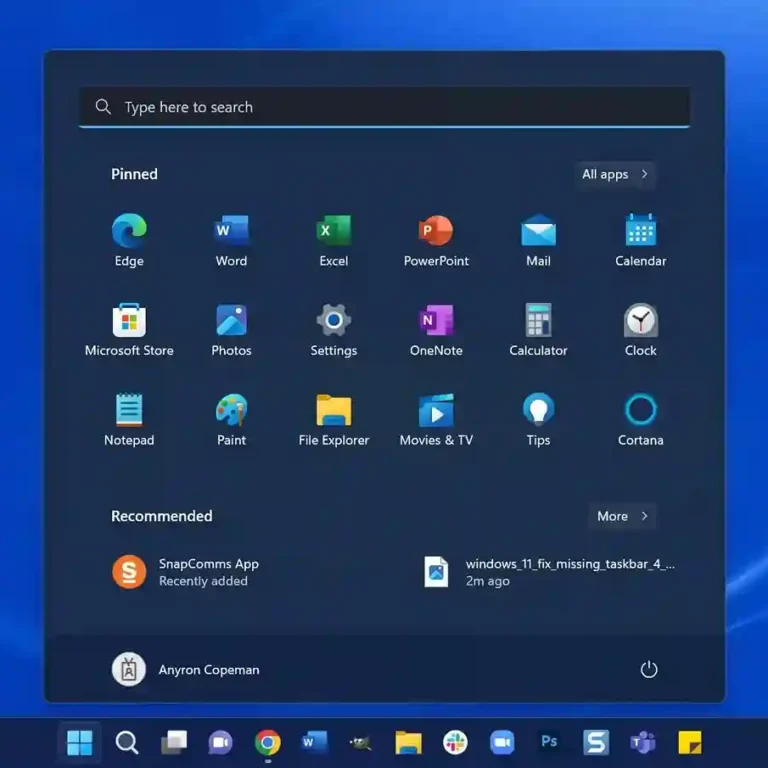Open the Tips app

click(x=538, y=419)
